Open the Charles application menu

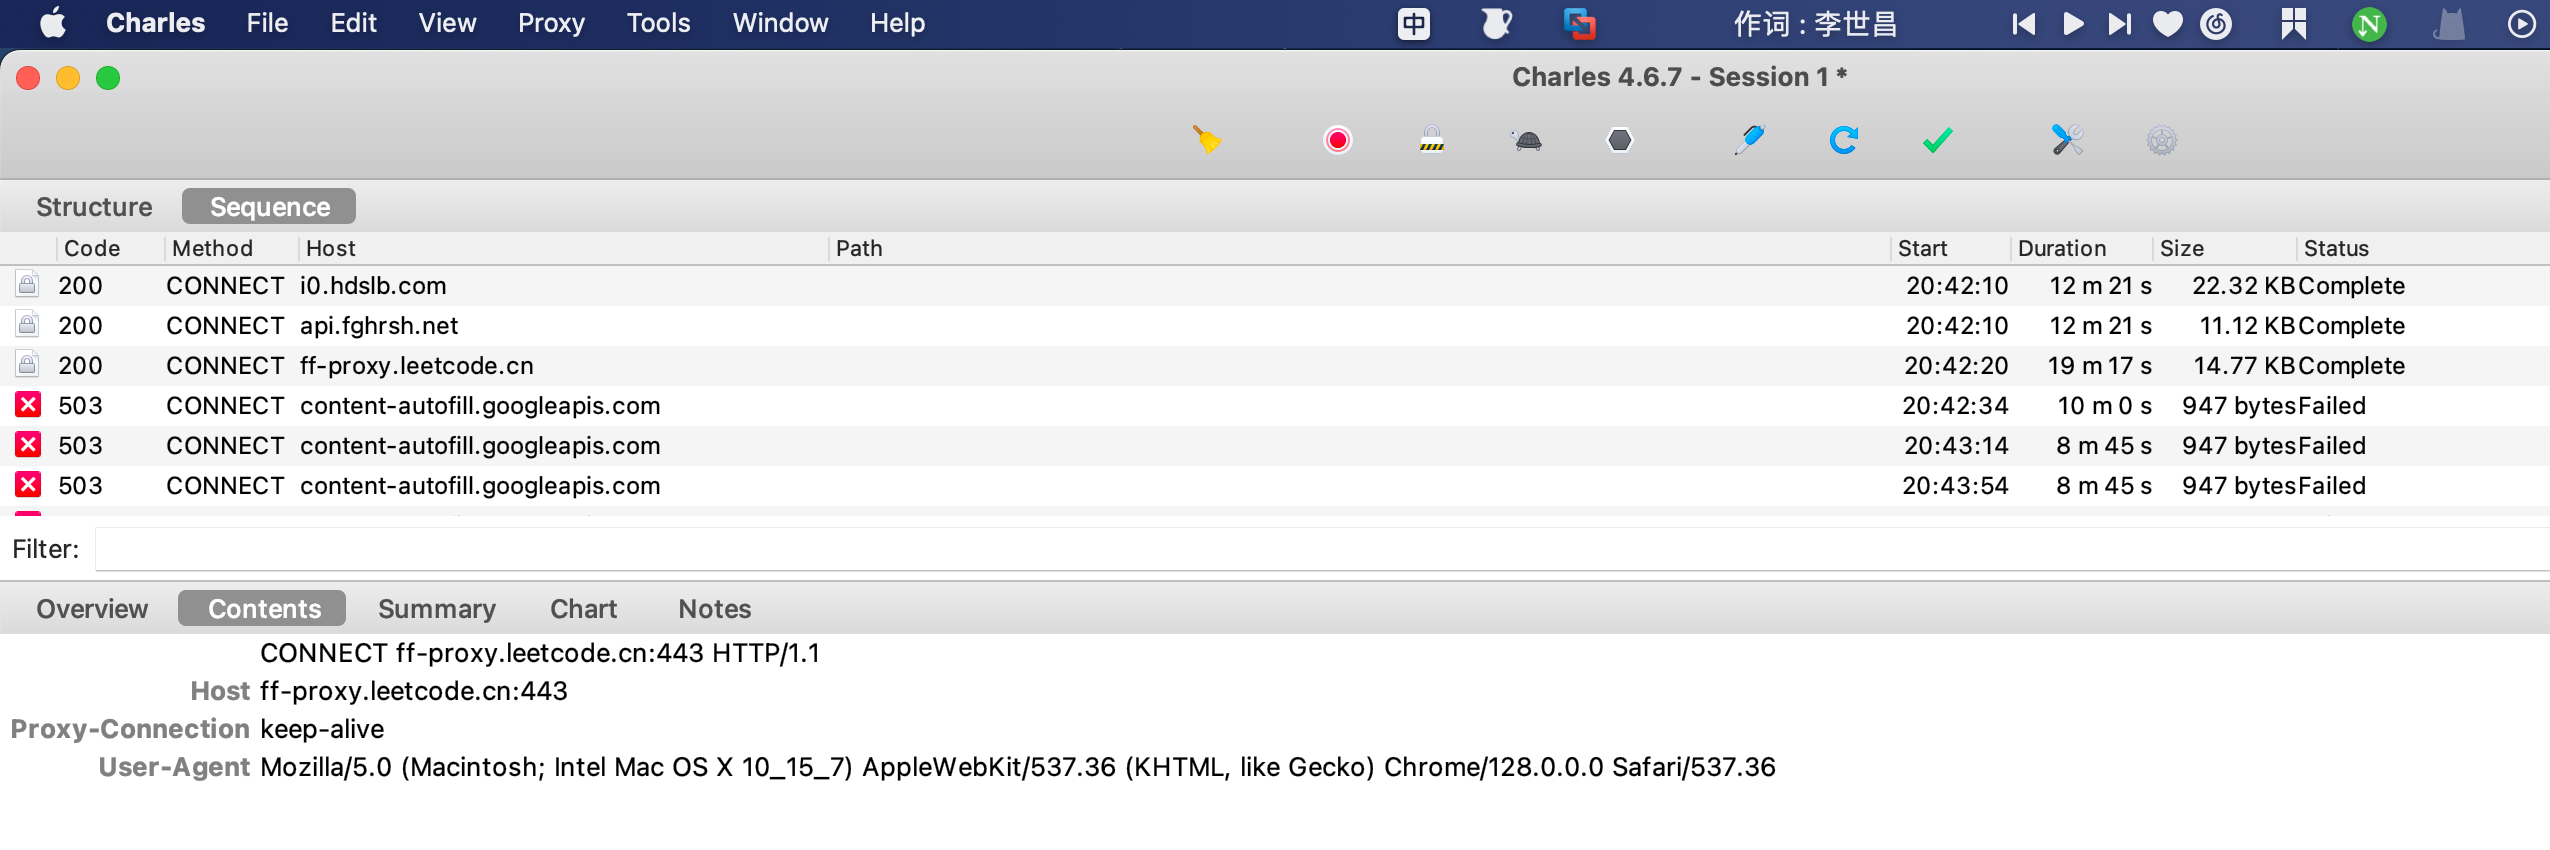click(155, 23)
